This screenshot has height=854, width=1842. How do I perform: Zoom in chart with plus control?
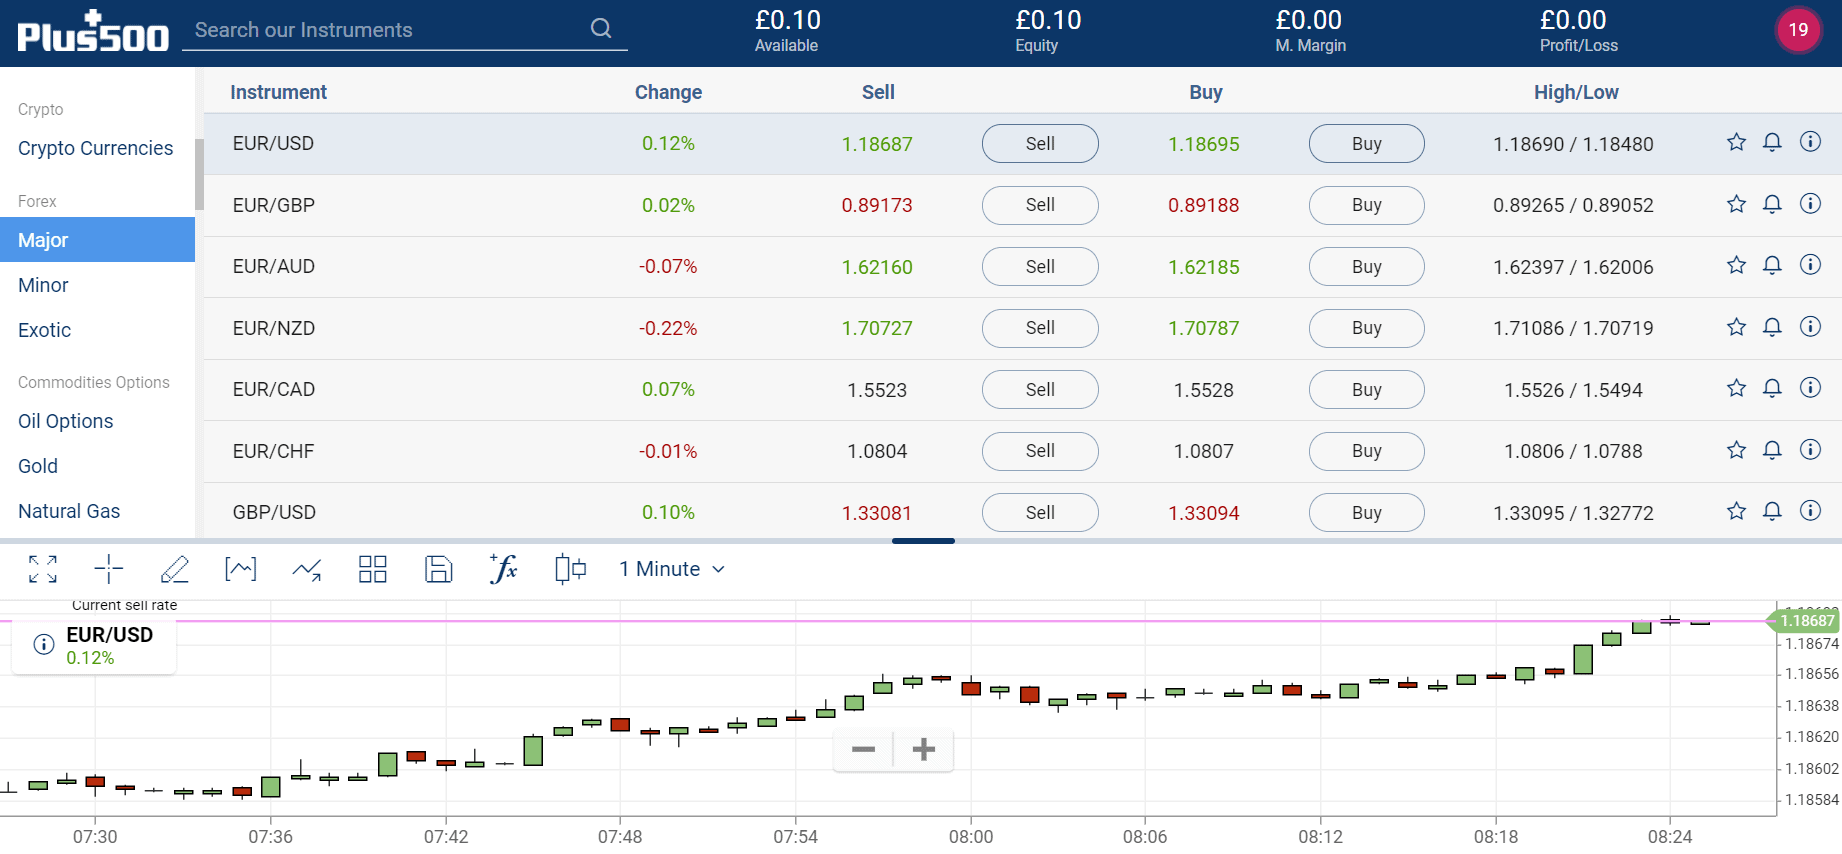click(x=924, y=749)
